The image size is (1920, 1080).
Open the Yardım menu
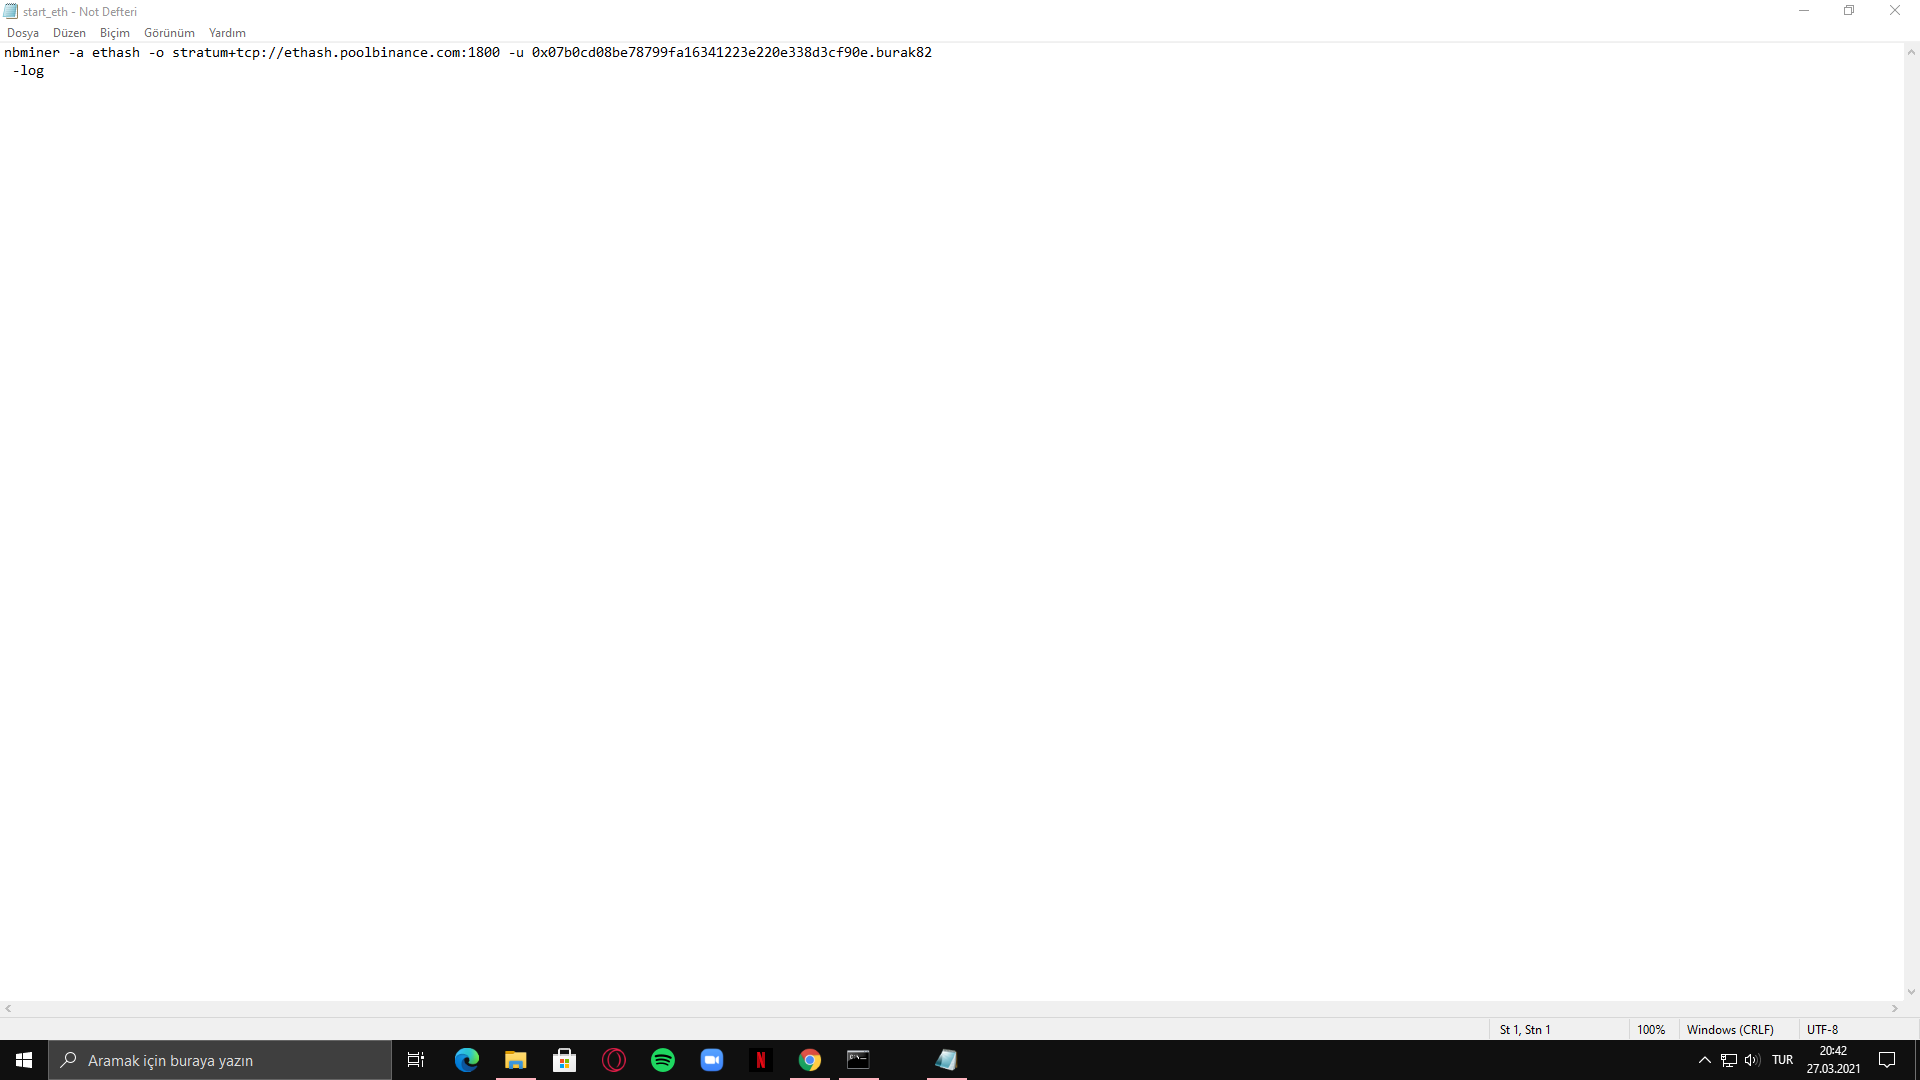coord(227,33)
